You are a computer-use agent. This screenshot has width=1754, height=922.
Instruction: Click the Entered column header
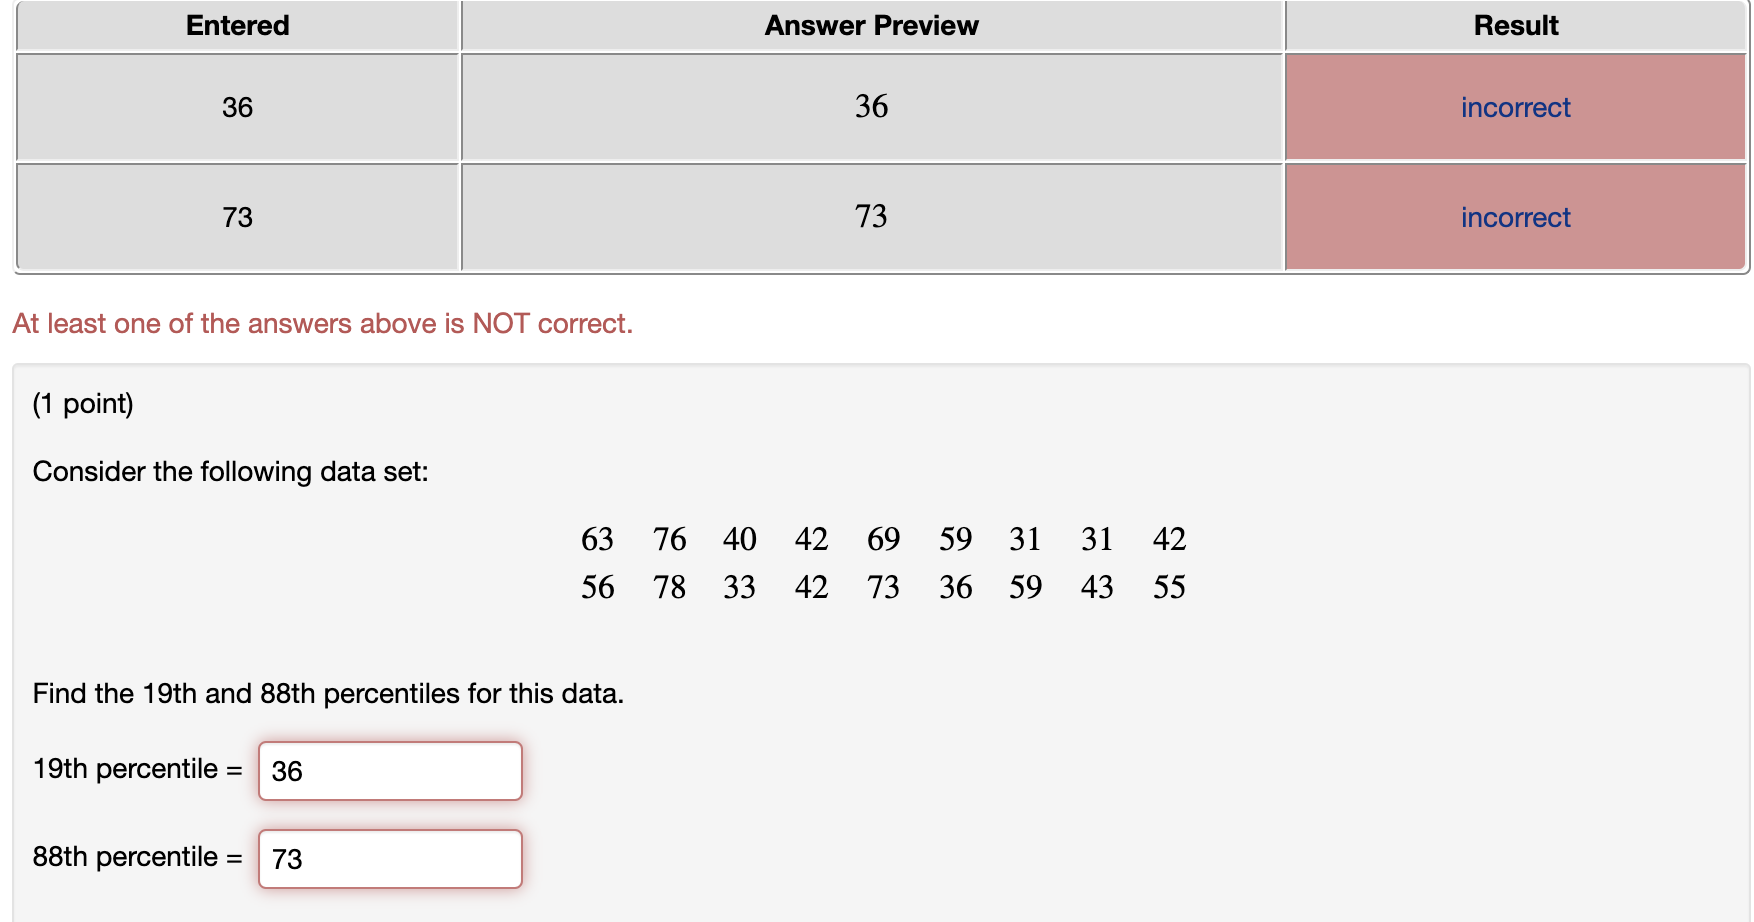[236, 25]
